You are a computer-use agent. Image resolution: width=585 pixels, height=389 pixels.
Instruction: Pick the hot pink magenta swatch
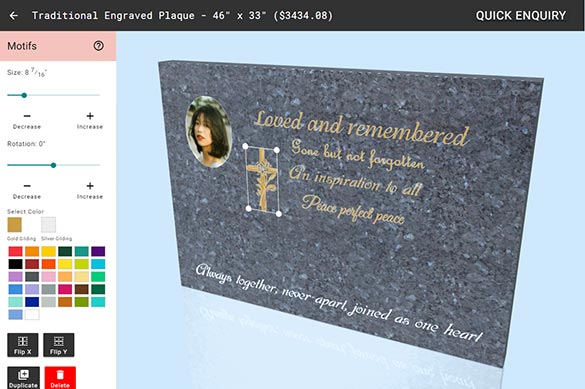[65, 289]
